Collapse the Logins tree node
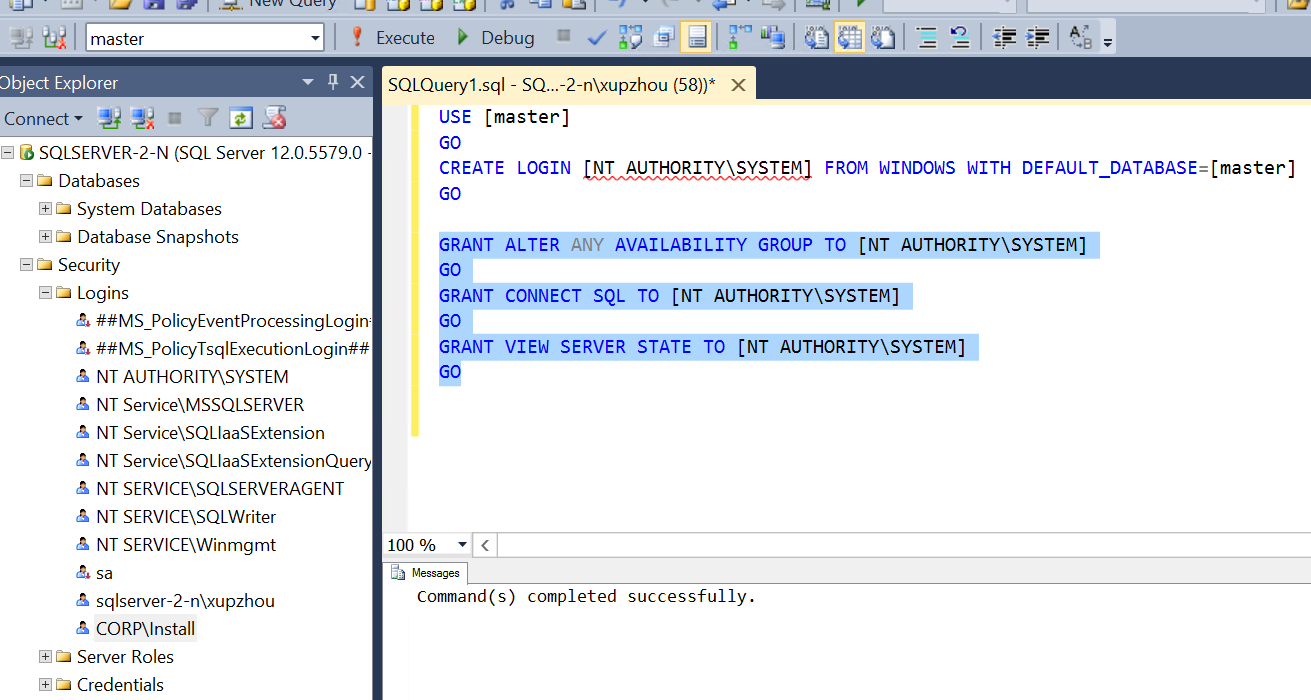 pos(45,293)
